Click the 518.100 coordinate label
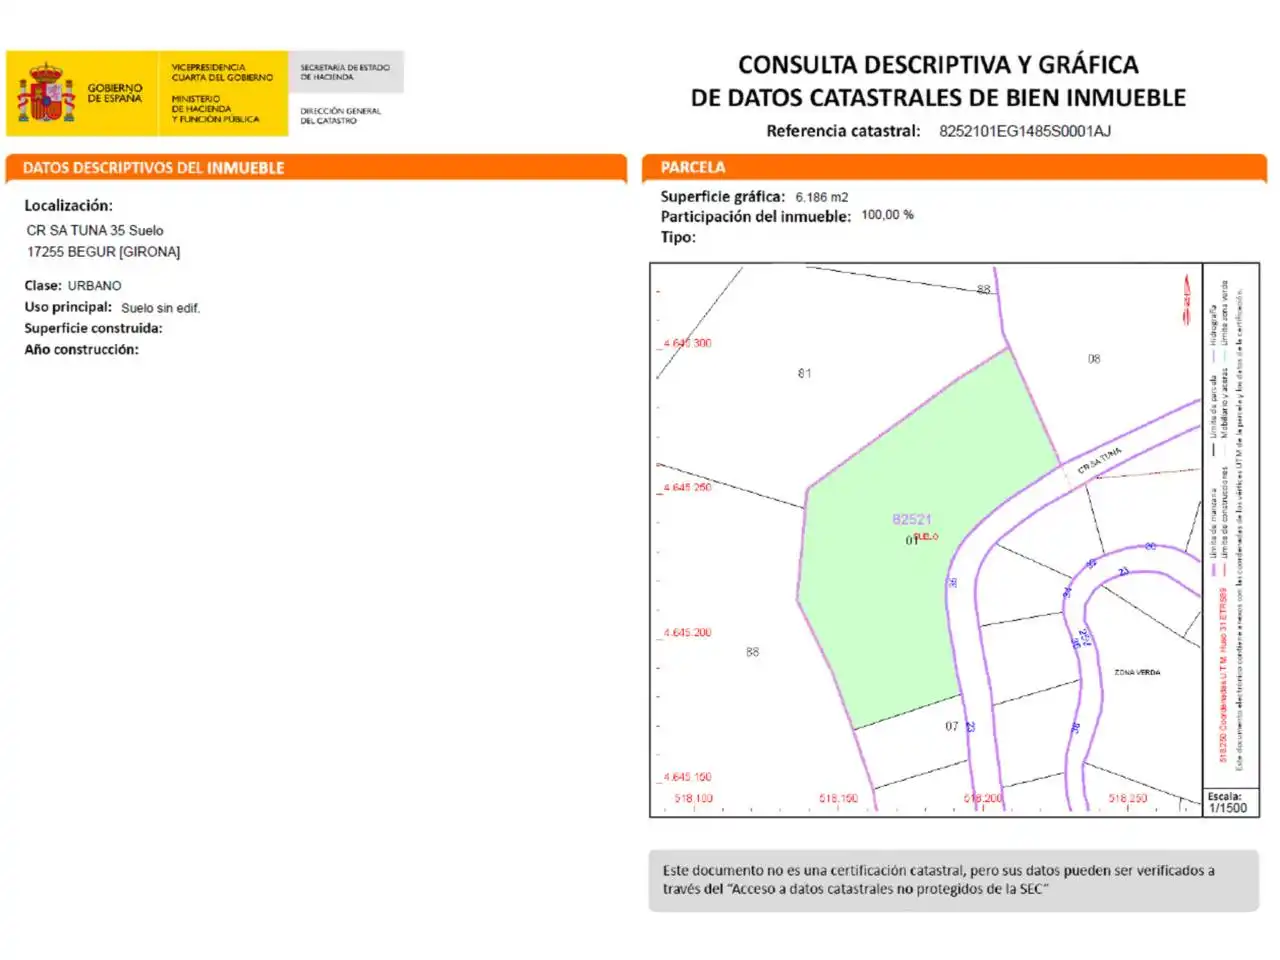This screenshot has height=960, width=1280. click(x=694, y=798)
